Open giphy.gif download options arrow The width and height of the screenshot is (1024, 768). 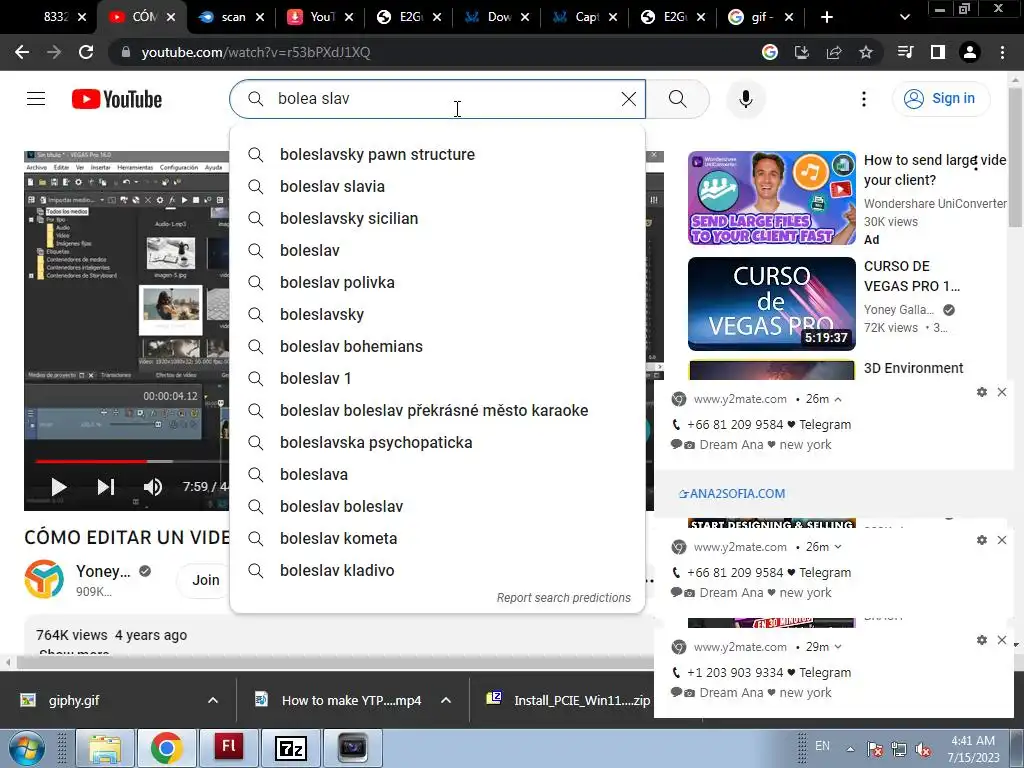click(x=213, y=700)
